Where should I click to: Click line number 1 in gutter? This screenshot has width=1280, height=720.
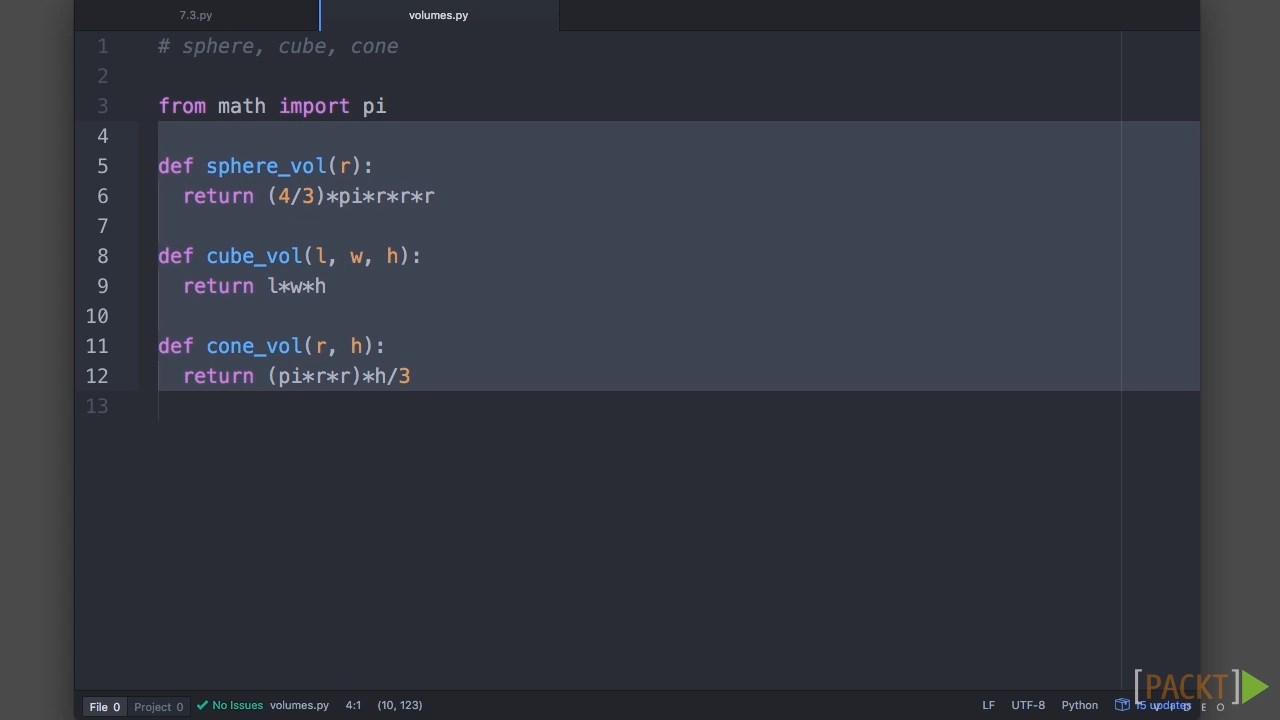[102, 46]
